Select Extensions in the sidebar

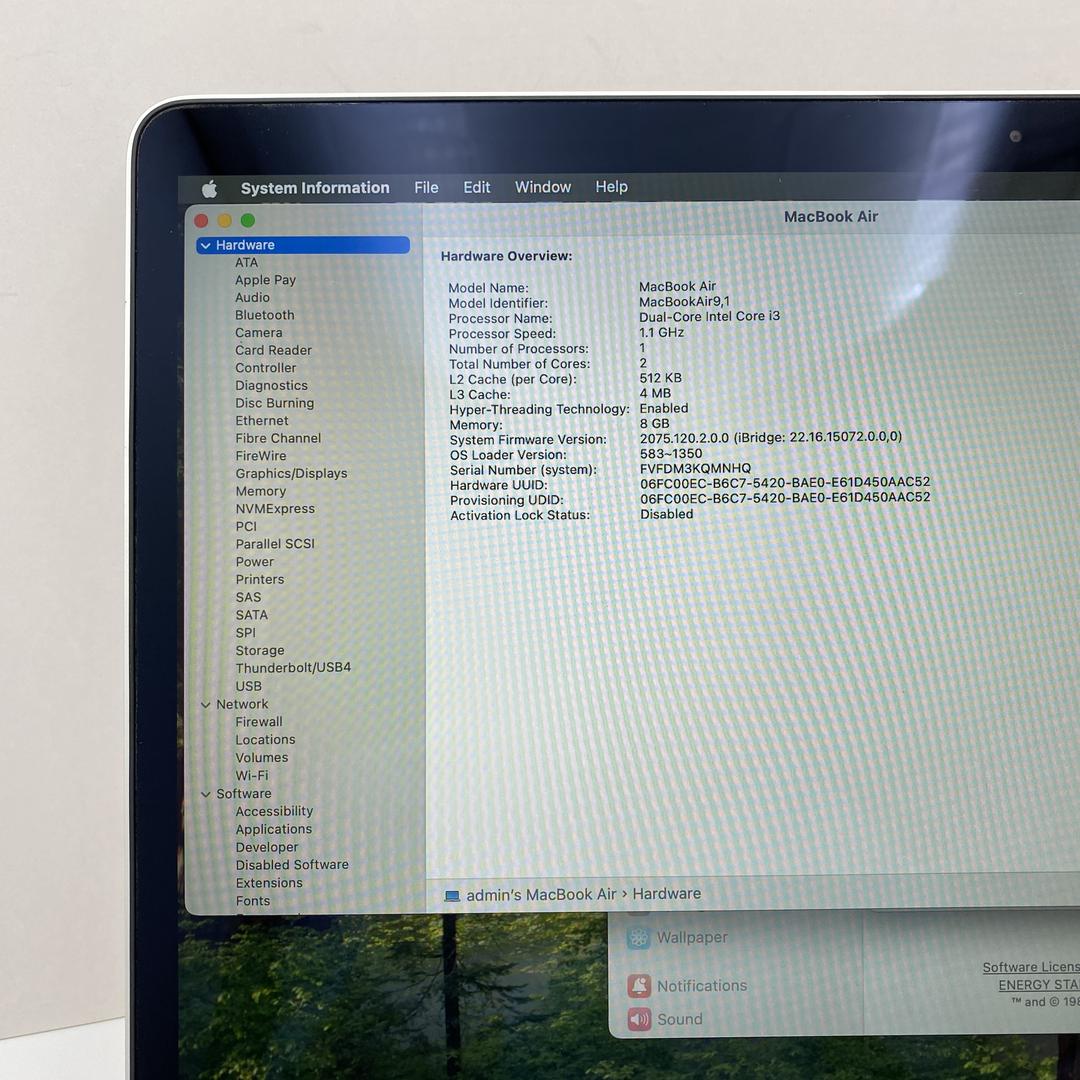[x=269, y=883]
